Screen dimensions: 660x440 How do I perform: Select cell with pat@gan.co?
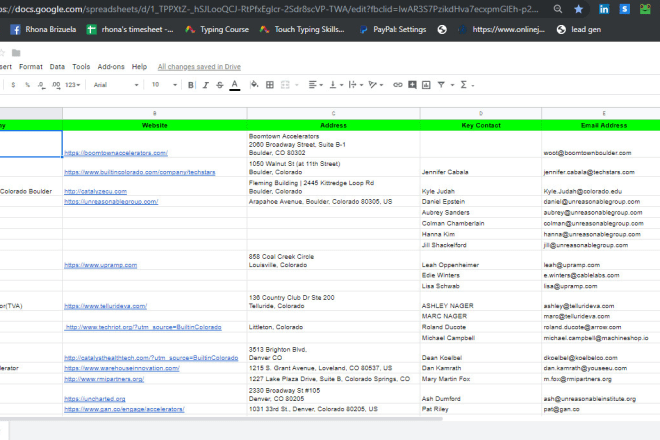(601, 409)
